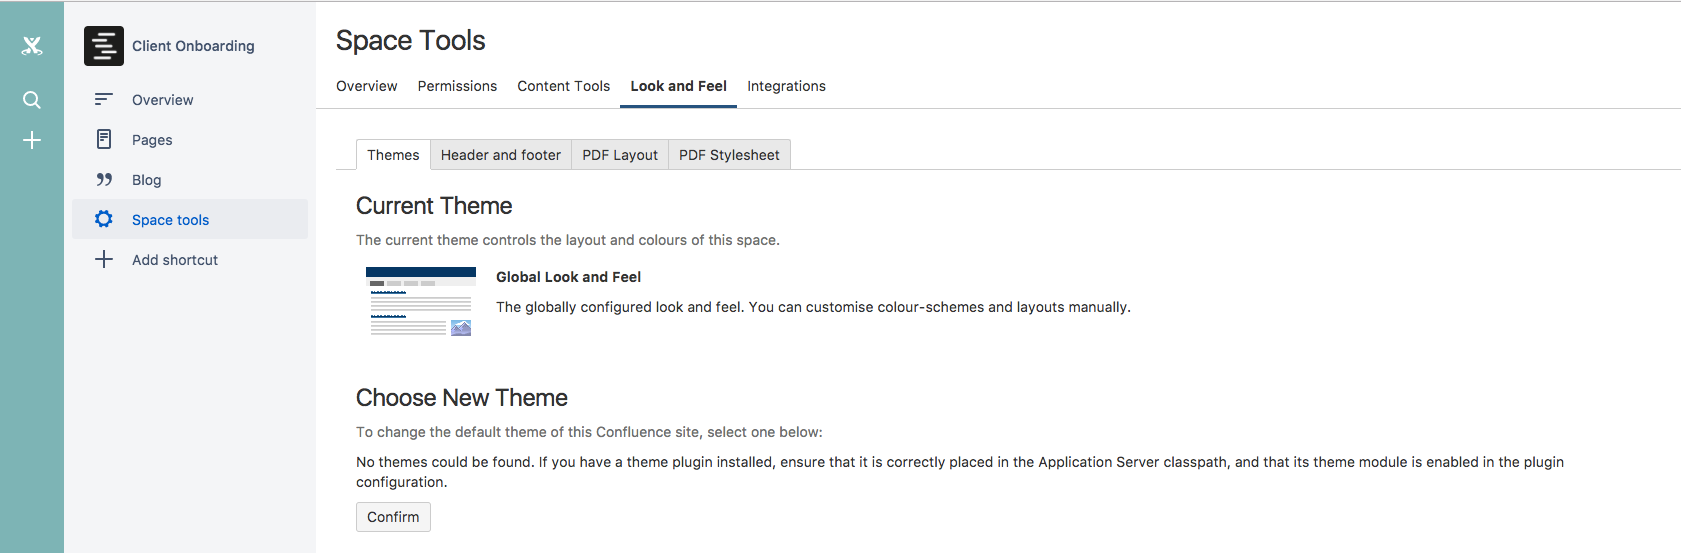Open the Integrations tab

[x=786, y=86]
